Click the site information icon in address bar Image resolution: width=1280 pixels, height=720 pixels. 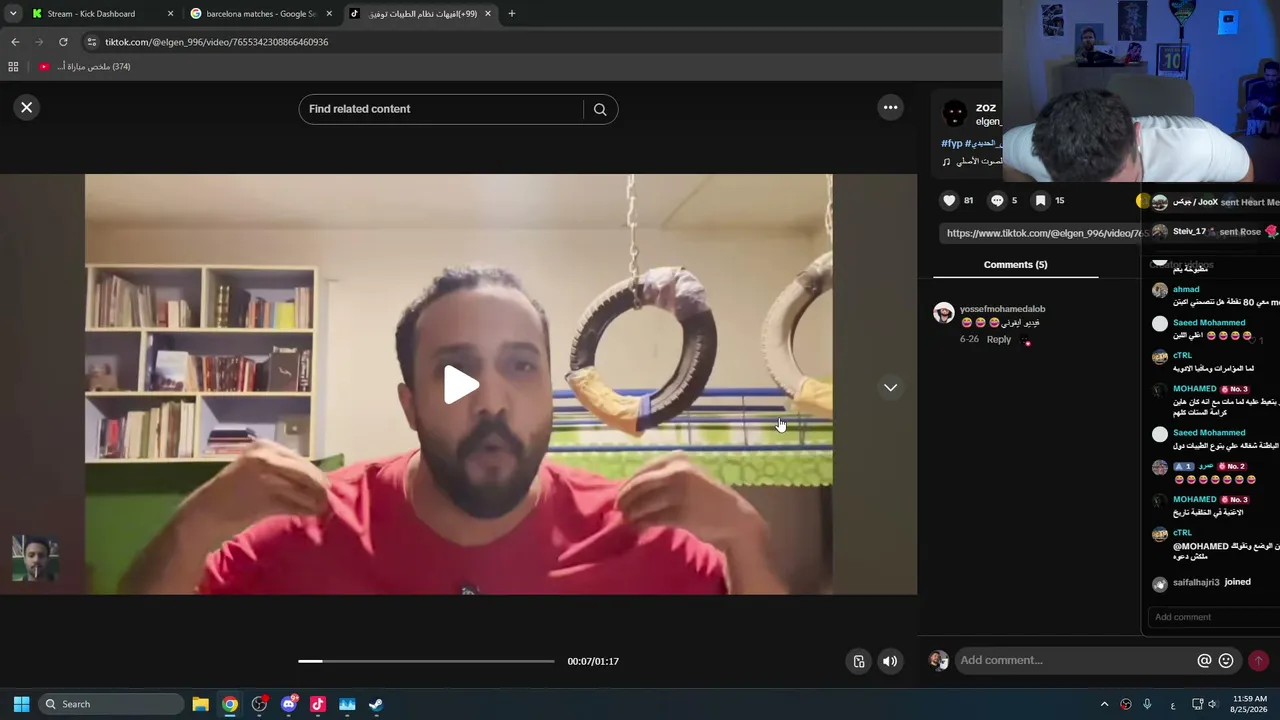coord(92,42)
